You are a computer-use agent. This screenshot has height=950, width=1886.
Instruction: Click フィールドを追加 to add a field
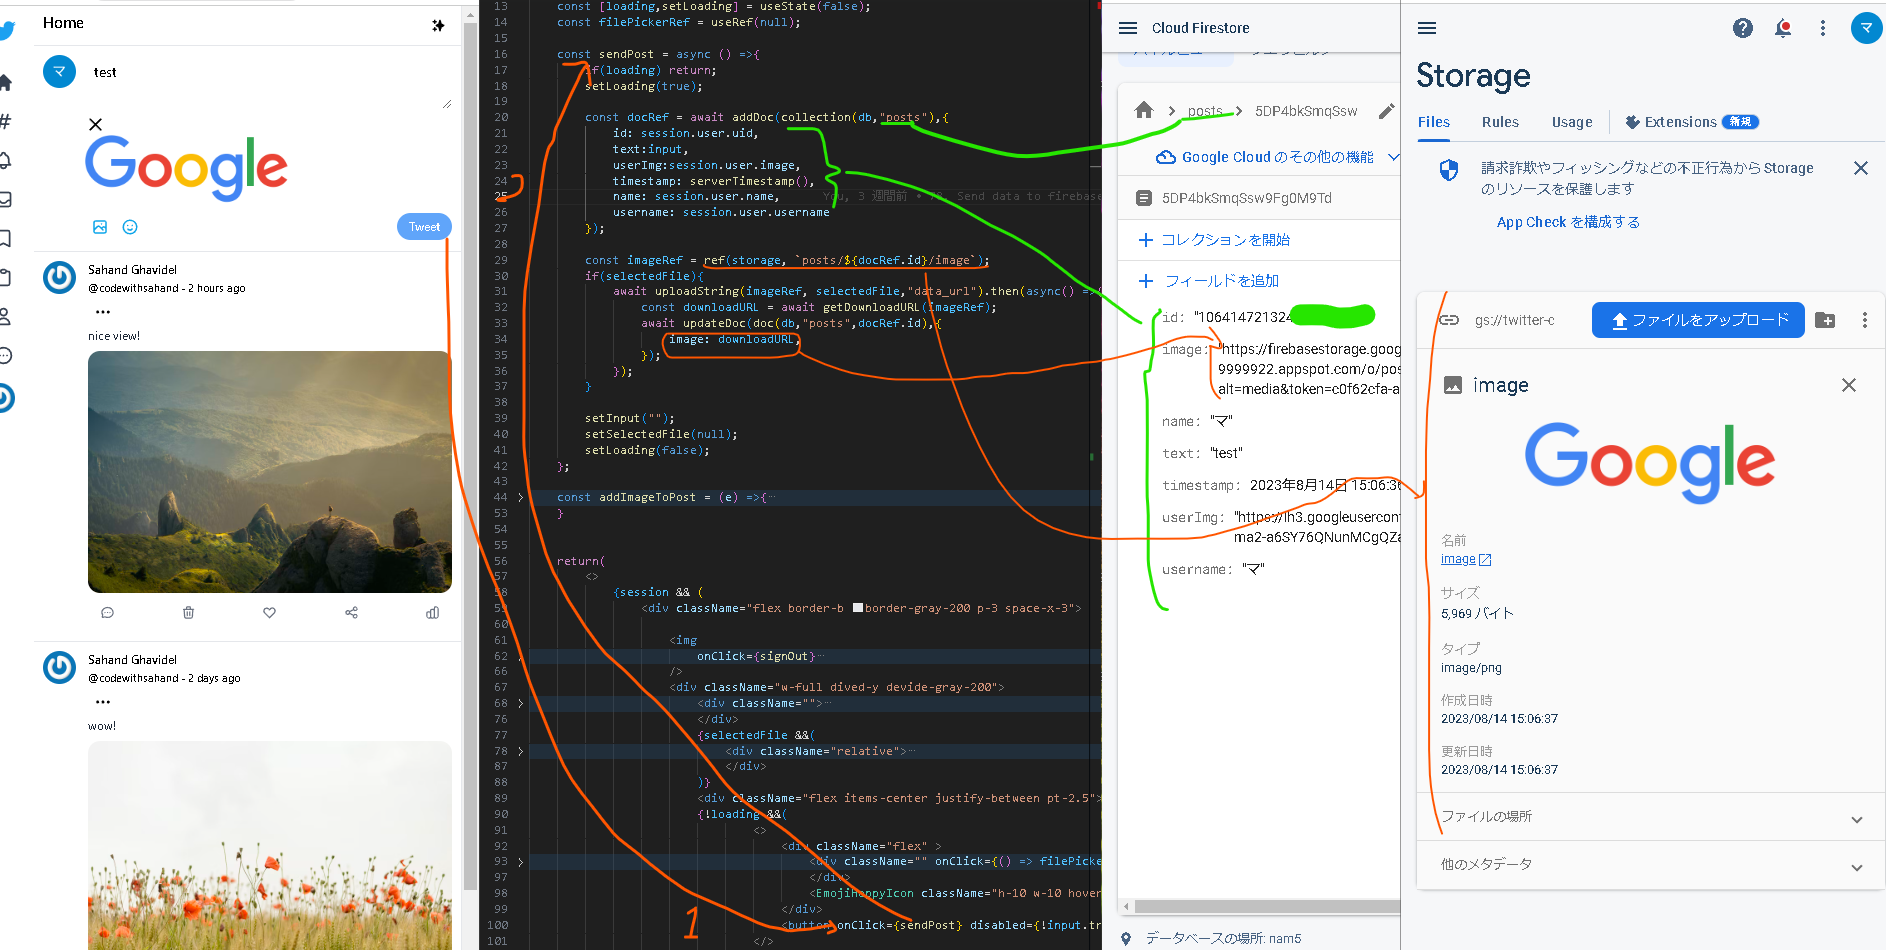[x=1209, y=281]
